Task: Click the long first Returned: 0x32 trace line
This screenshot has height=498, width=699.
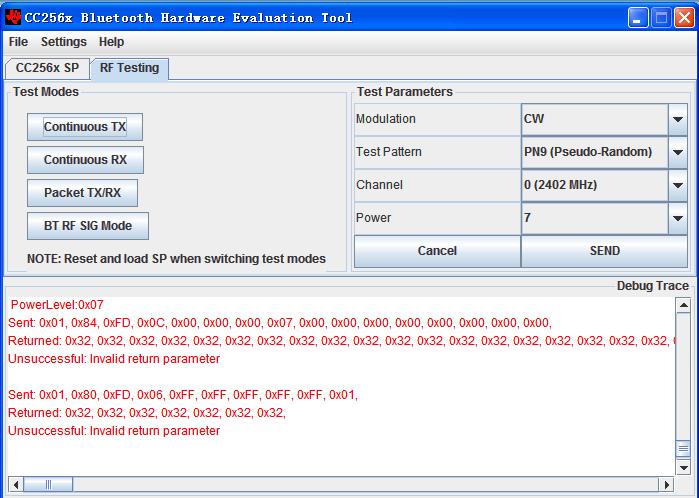Action: (341, 341)
